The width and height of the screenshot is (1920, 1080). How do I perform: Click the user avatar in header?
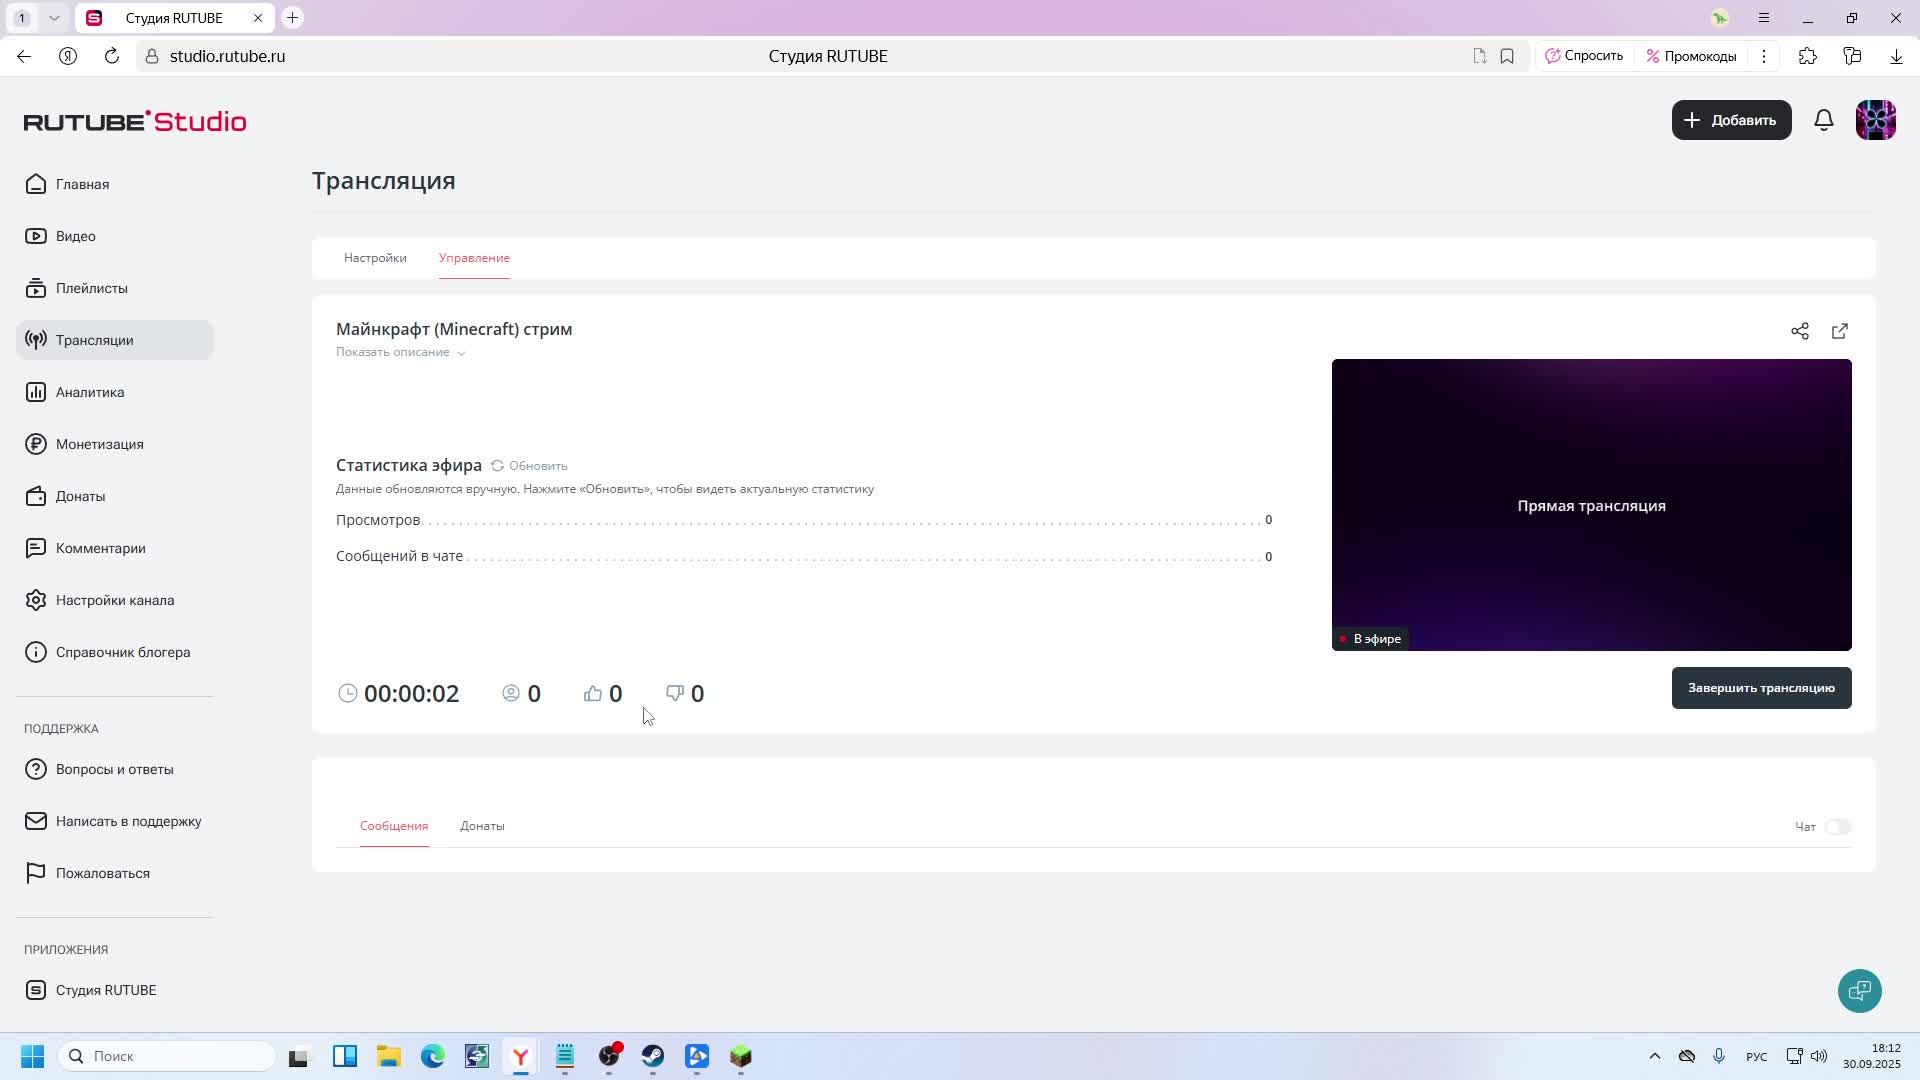point(1875,120)
